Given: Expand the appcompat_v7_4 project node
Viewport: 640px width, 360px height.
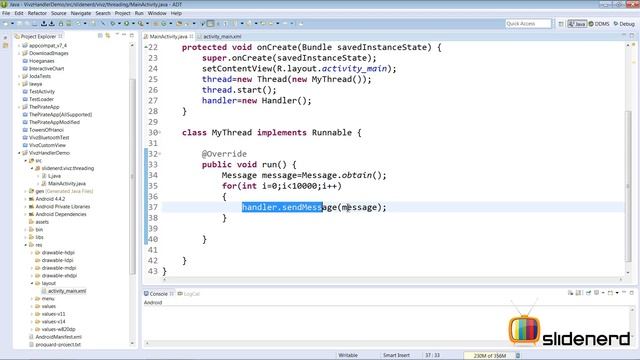Looking at the screenshot, I should (19, 46).
